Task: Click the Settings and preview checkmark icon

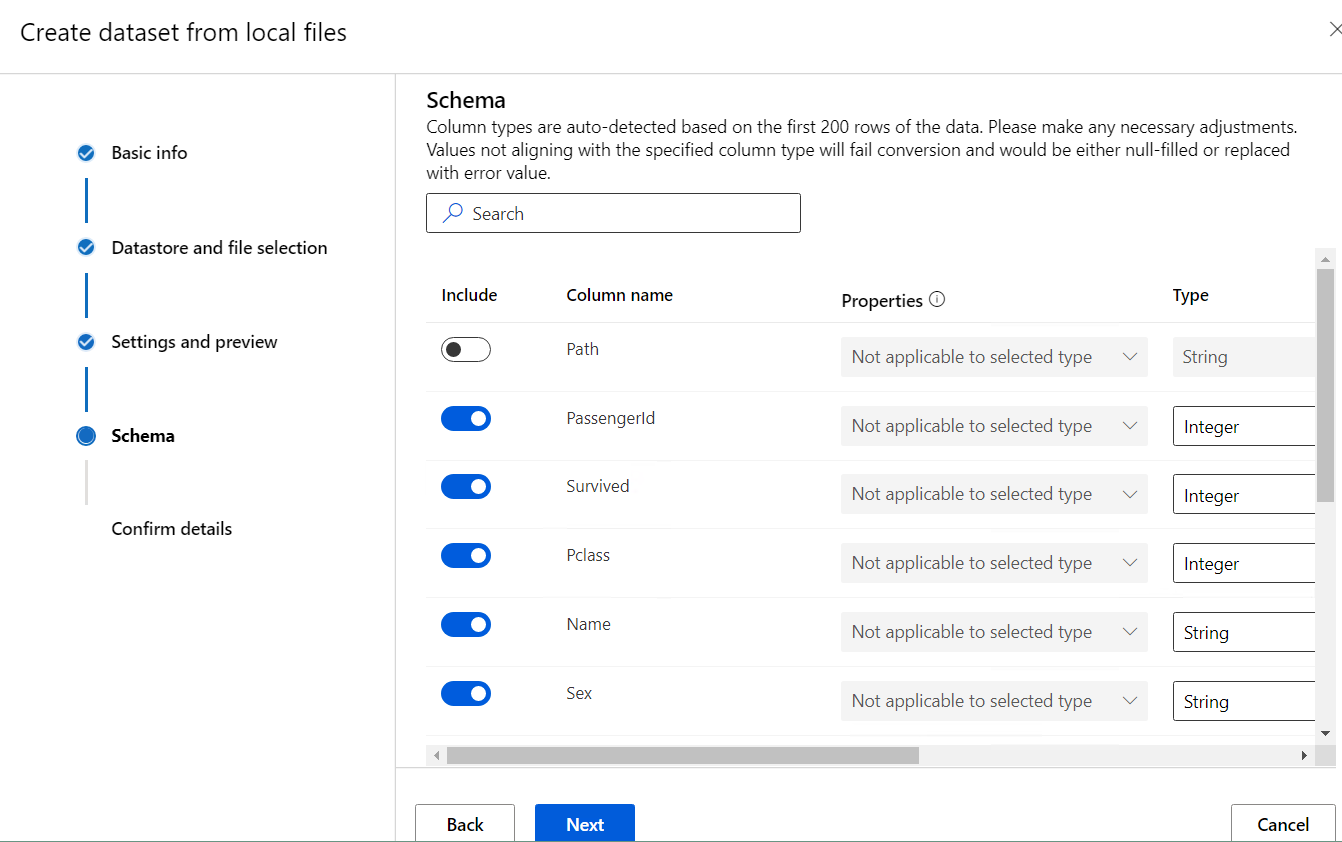Action: (x=86, y=342)
